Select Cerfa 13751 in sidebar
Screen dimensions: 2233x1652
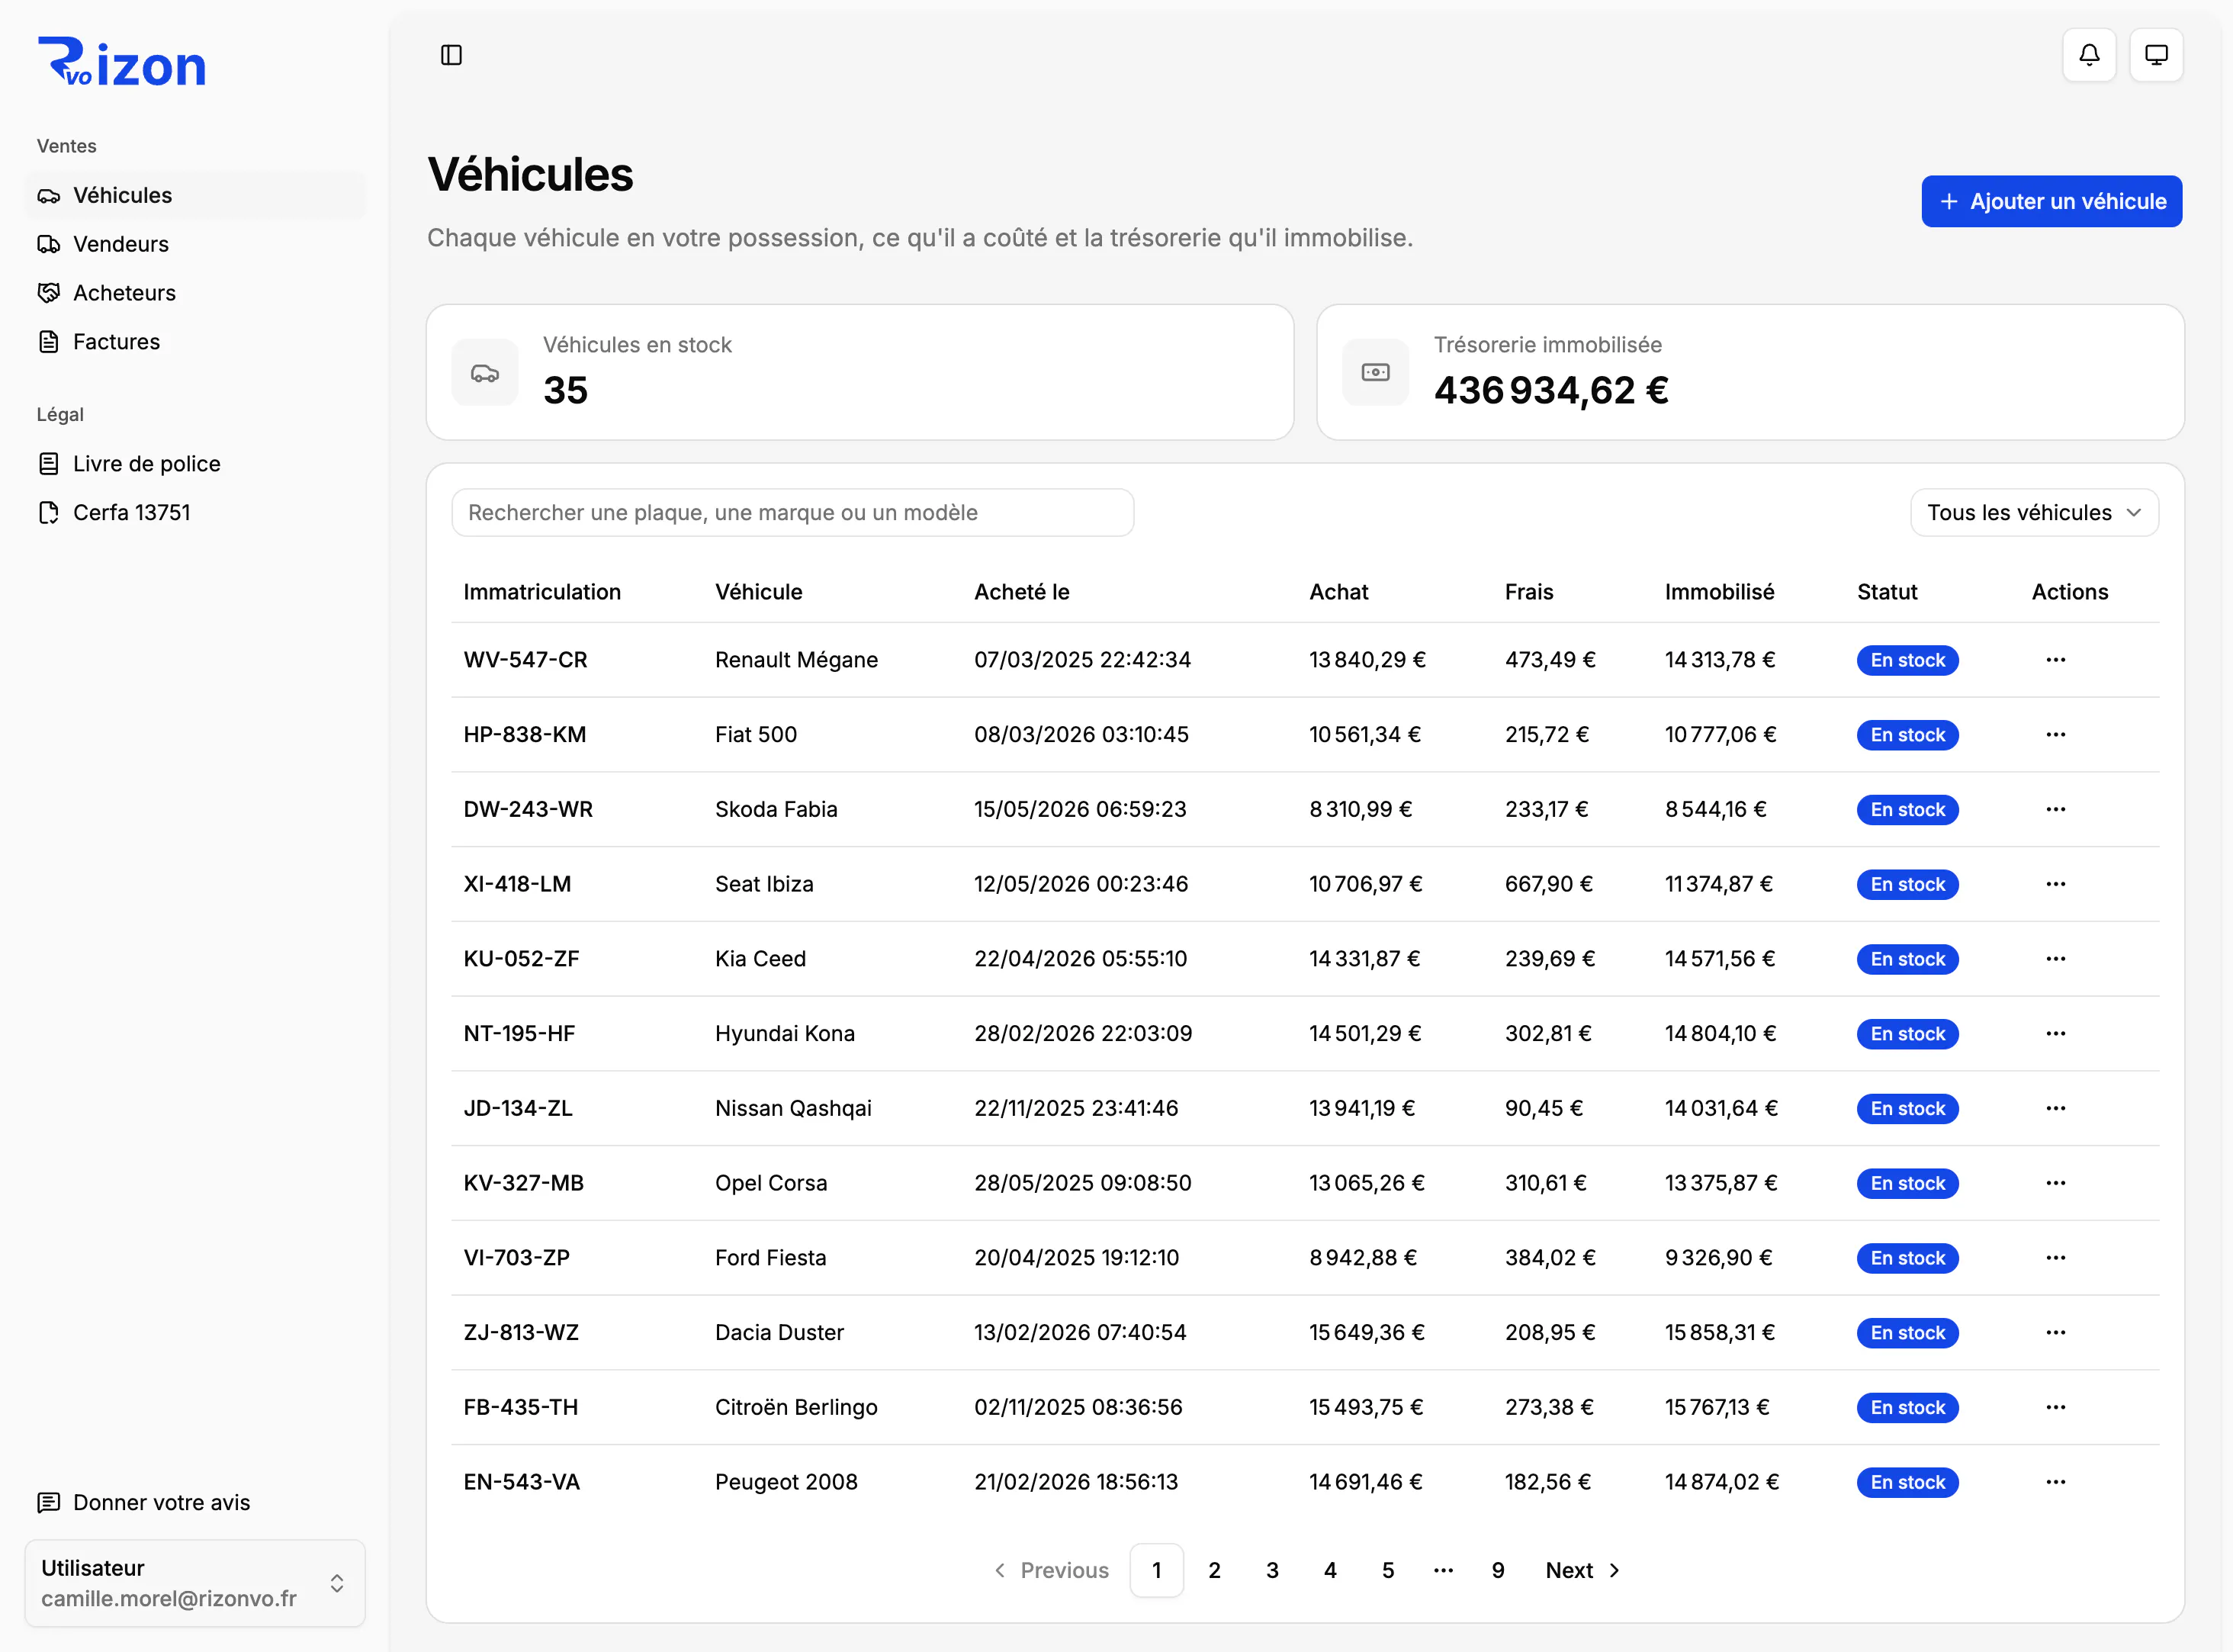pyautogui.click(x=195, y=513)
